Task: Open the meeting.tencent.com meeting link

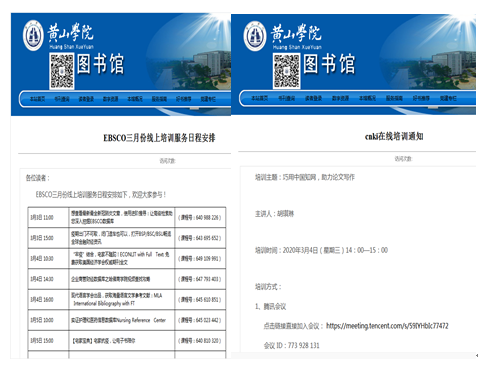Action: coord(387,326)
